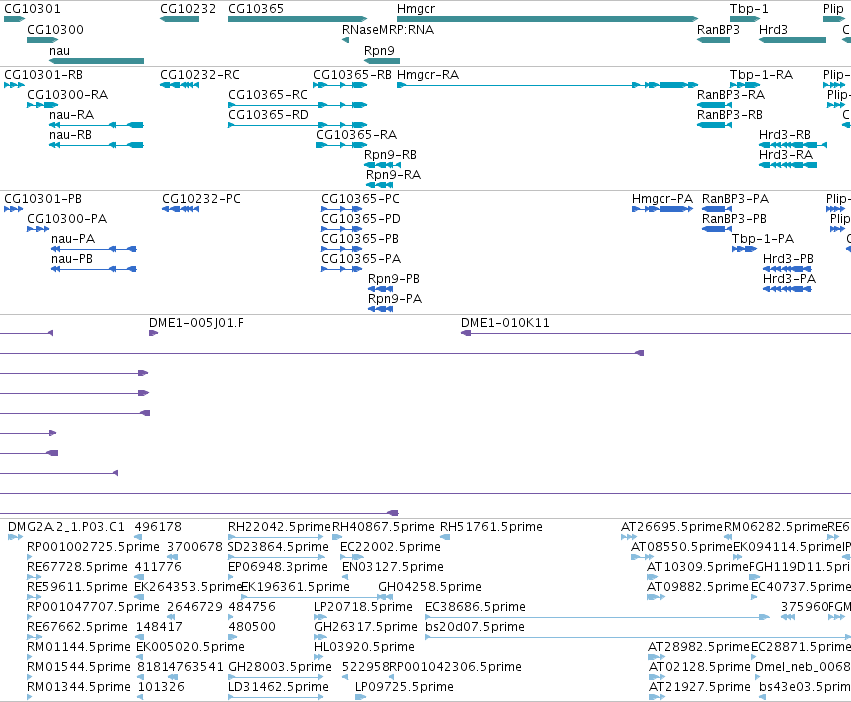This screenshot has height=702, width=851.
Task: Click the LP09725.5prime EST label
Action: coord(404,687)
